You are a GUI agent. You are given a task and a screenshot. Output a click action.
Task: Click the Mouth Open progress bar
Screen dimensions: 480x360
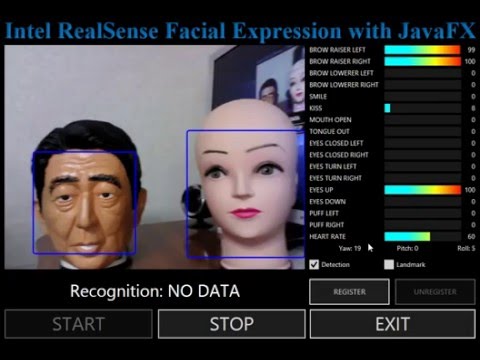423,120
